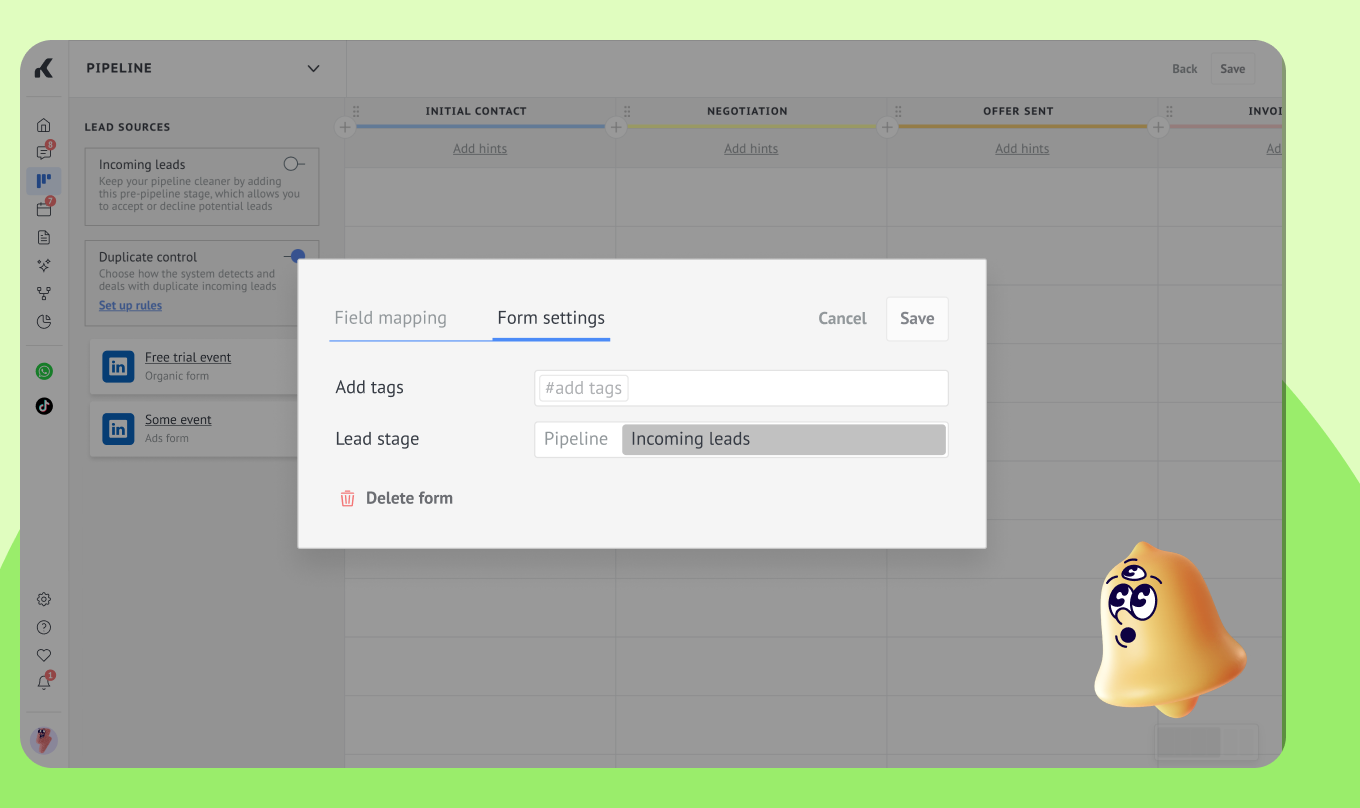Select the Form settings tab
This screenshot has width=1360, height=808.
point(551,318)
